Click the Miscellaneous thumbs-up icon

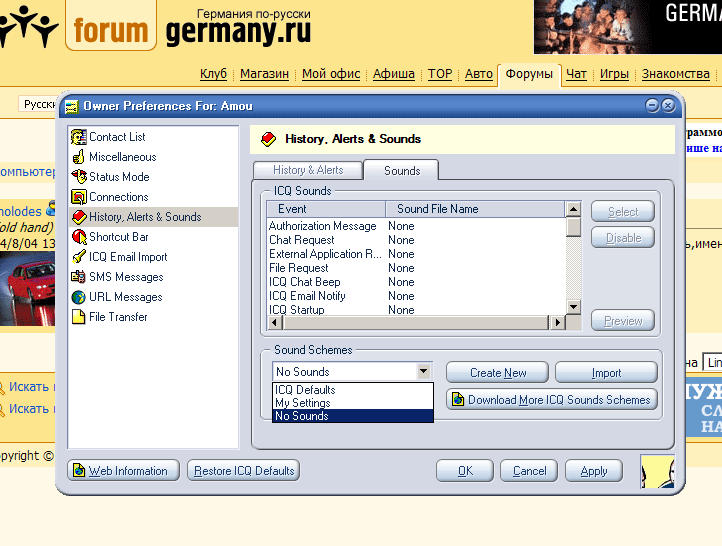[x=79, y=157]
